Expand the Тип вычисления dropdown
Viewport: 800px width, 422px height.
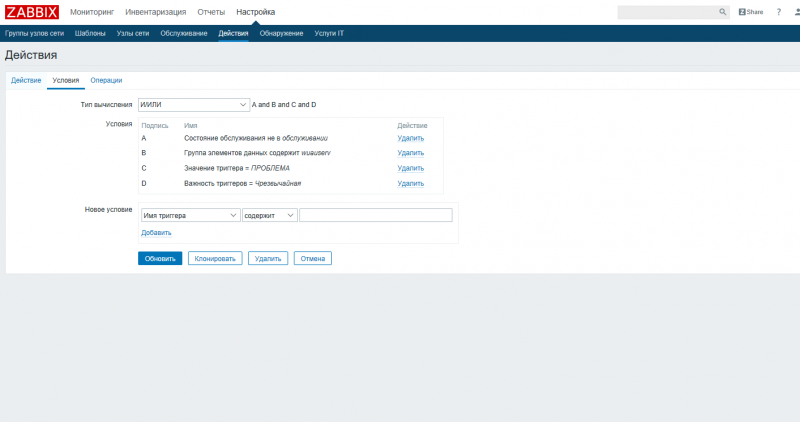coord(194,105)
